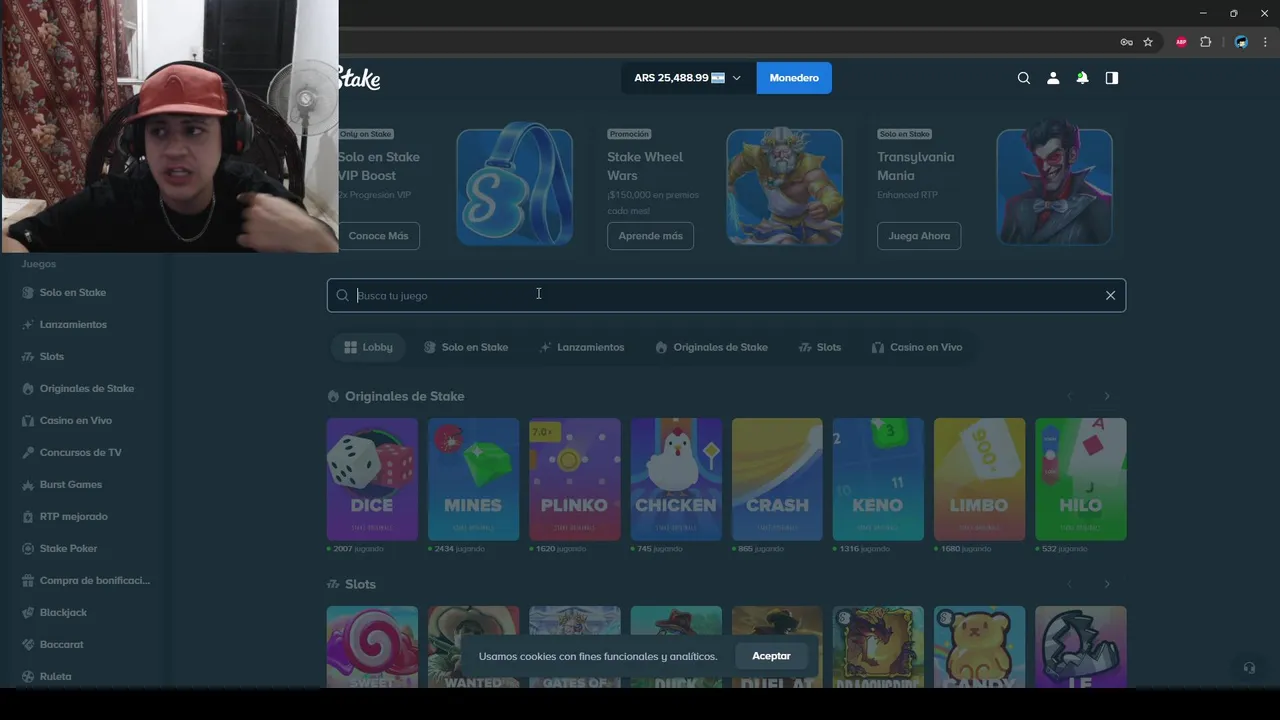The image size is (1280, 720).
Task: Open Casino en Vivo in the sidebar
Action: coord(66,420)
